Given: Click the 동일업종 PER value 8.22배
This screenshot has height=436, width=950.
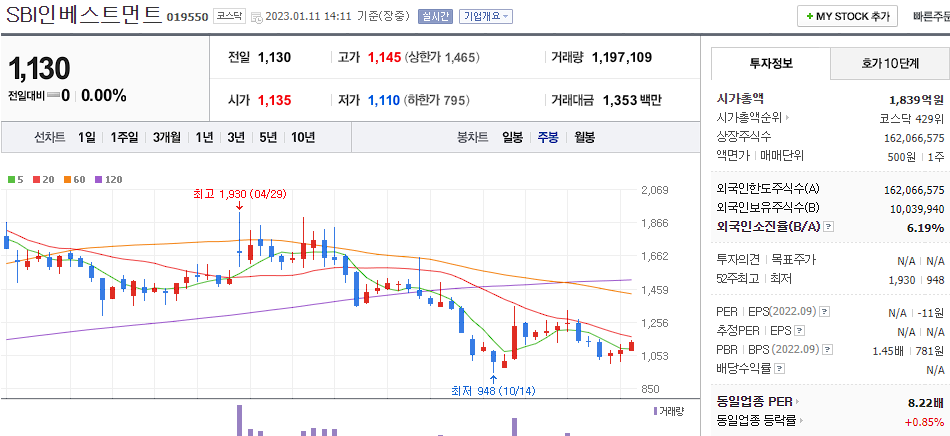Looking at the screenshot, I should (926, 402).
